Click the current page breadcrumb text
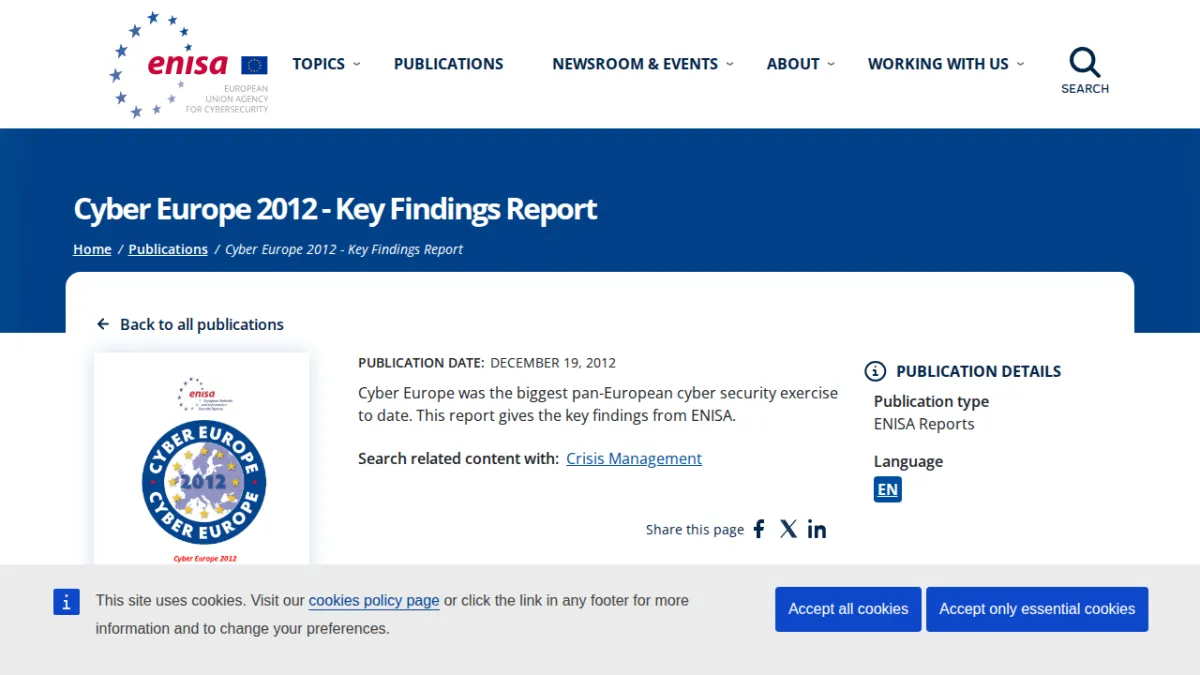This screenshot has height=675, width=1200. coord(344,249)
